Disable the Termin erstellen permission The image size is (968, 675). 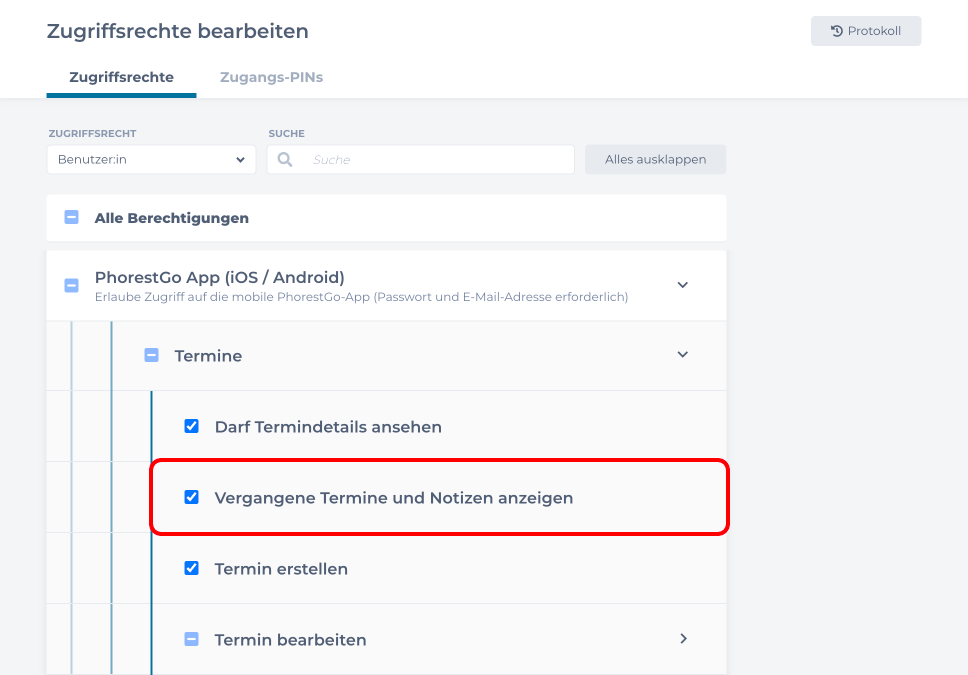coord(192,568)
